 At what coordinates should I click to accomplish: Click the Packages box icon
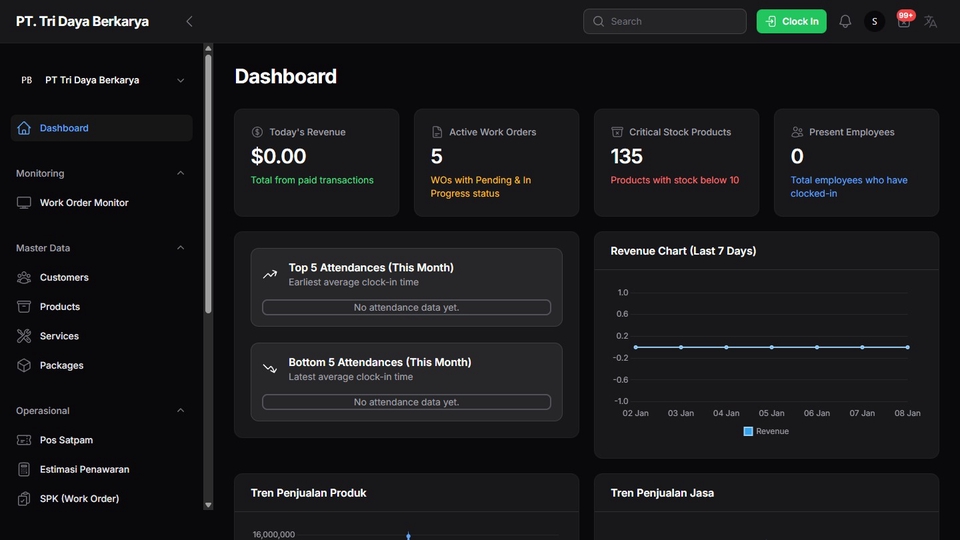24,366
